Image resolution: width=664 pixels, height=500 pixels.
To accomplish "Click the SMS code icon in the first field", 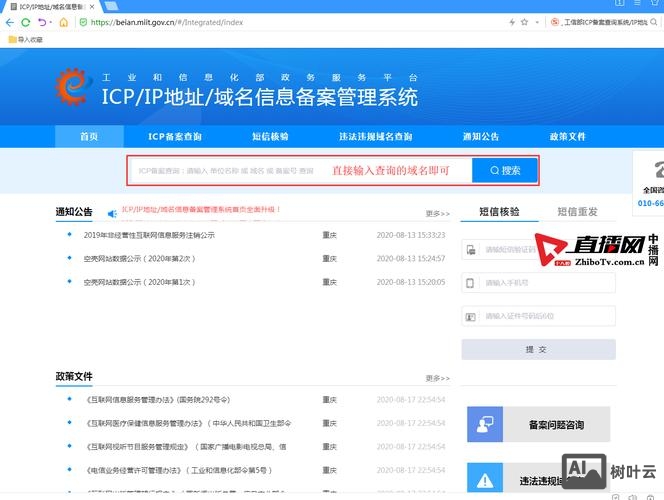I will pyautogui.click(x=471, y=250).
